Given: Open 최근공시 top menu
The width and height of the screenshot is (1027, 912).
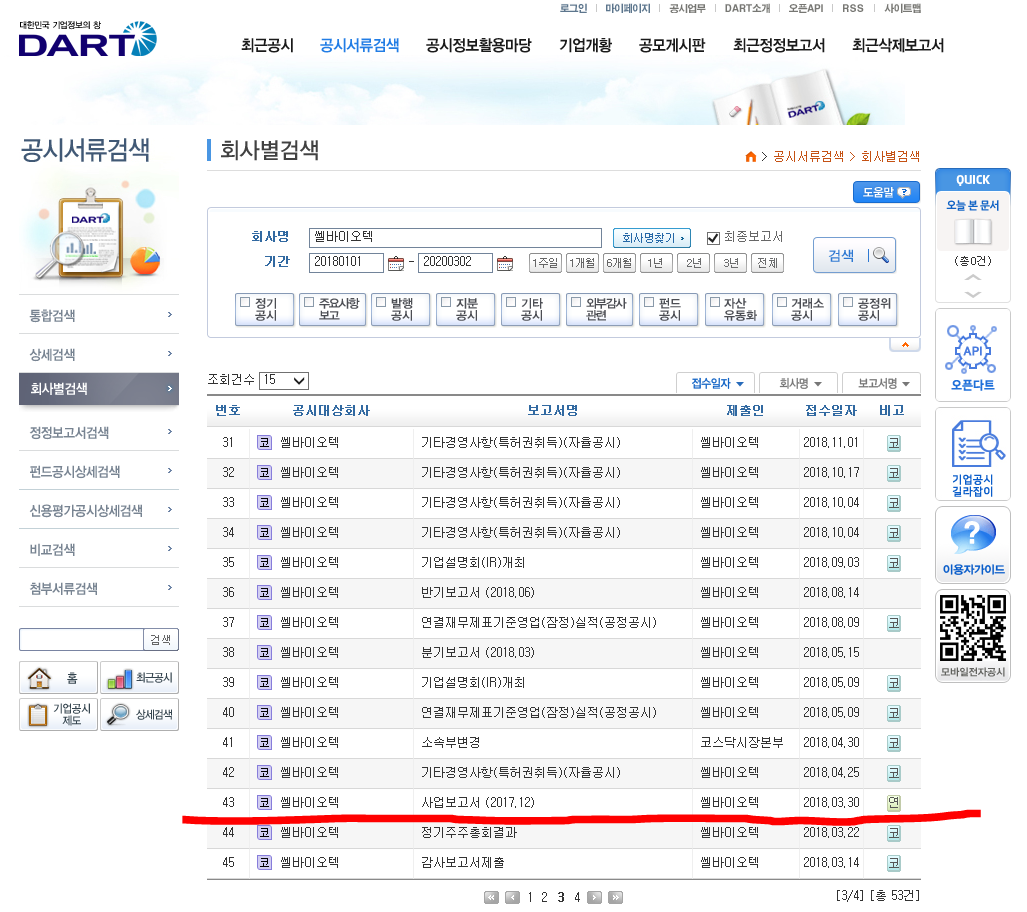Looking at the screenshot, I should pos(267,45).
